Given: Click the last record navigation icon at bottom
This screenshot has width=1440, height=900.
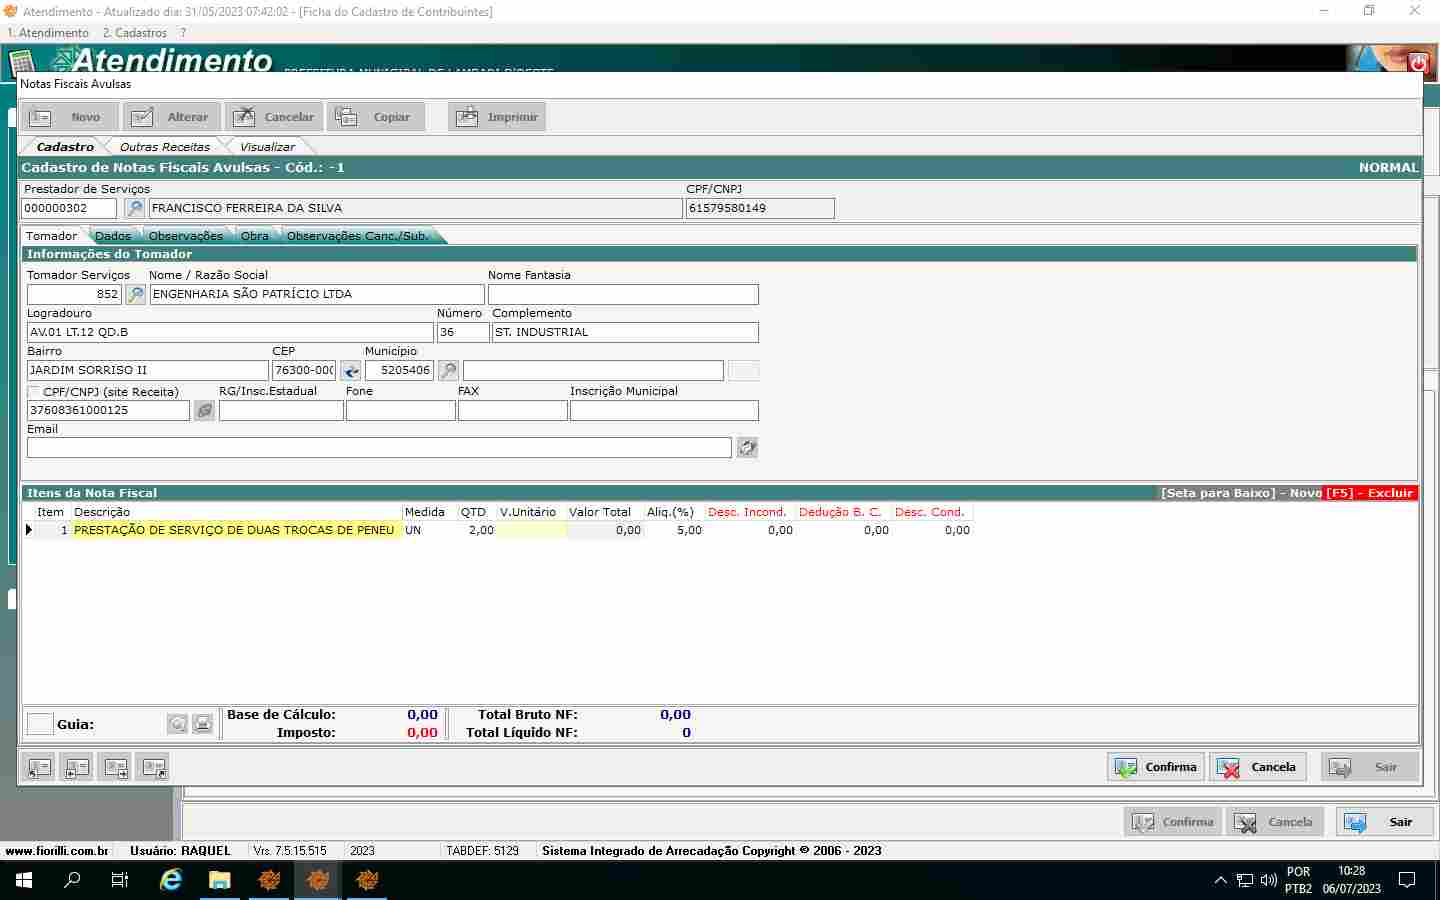Looking at the screenshot, I should pos(153,768).
